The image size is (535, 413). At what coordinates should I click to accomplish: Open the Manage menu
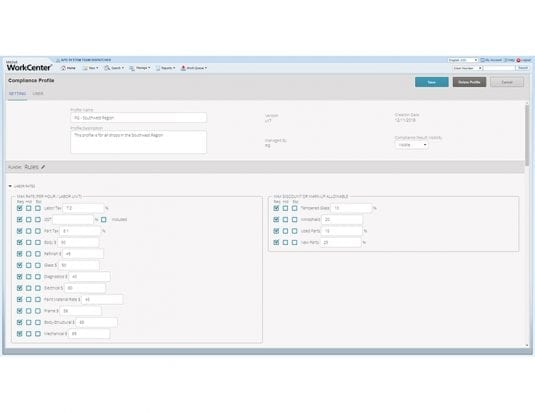point(140,68)
